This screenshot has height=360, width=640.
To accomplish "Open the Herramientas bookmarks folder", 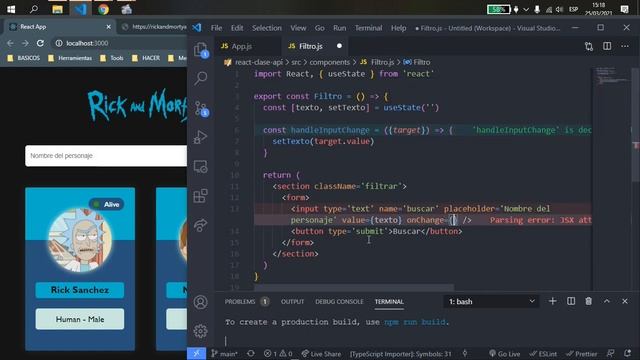I will (70, 58).
